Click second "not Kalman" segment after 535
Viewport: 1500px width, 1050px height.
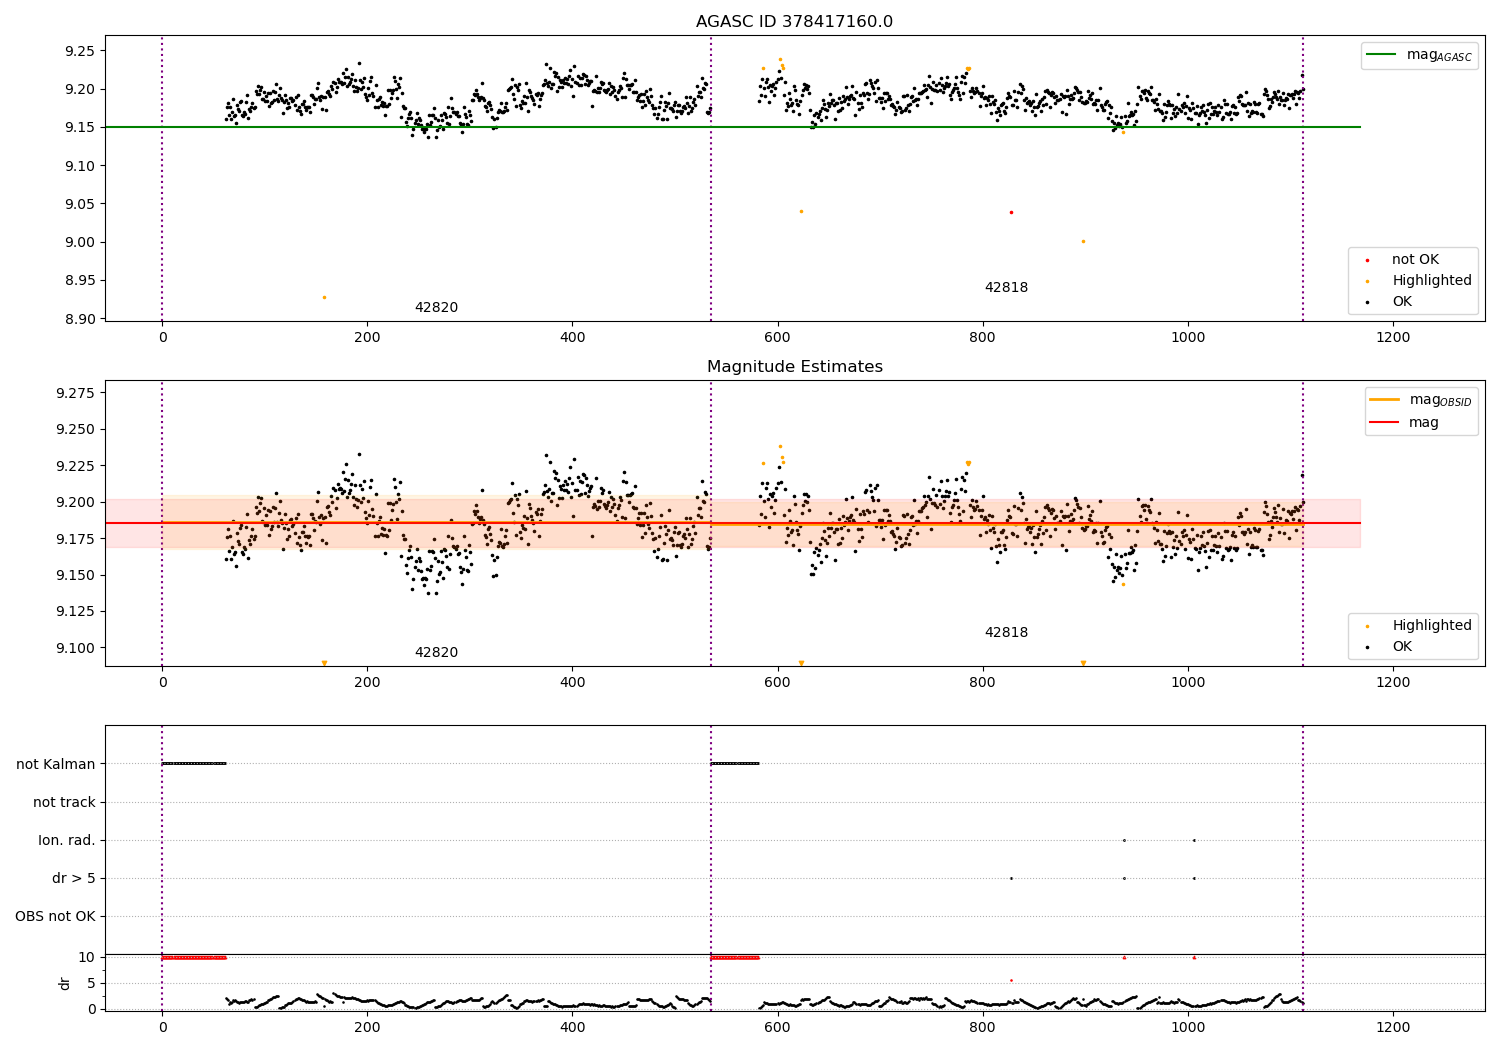pos(735,764)
